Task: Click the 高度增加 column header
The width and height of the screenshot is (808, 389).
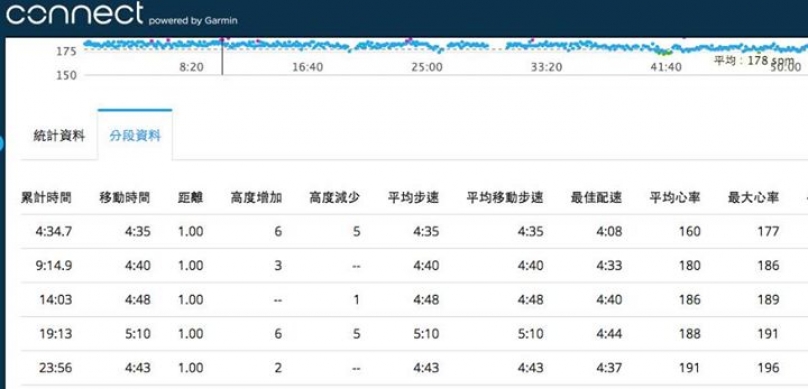Action: pyautogui.click(x=257, y=197)
